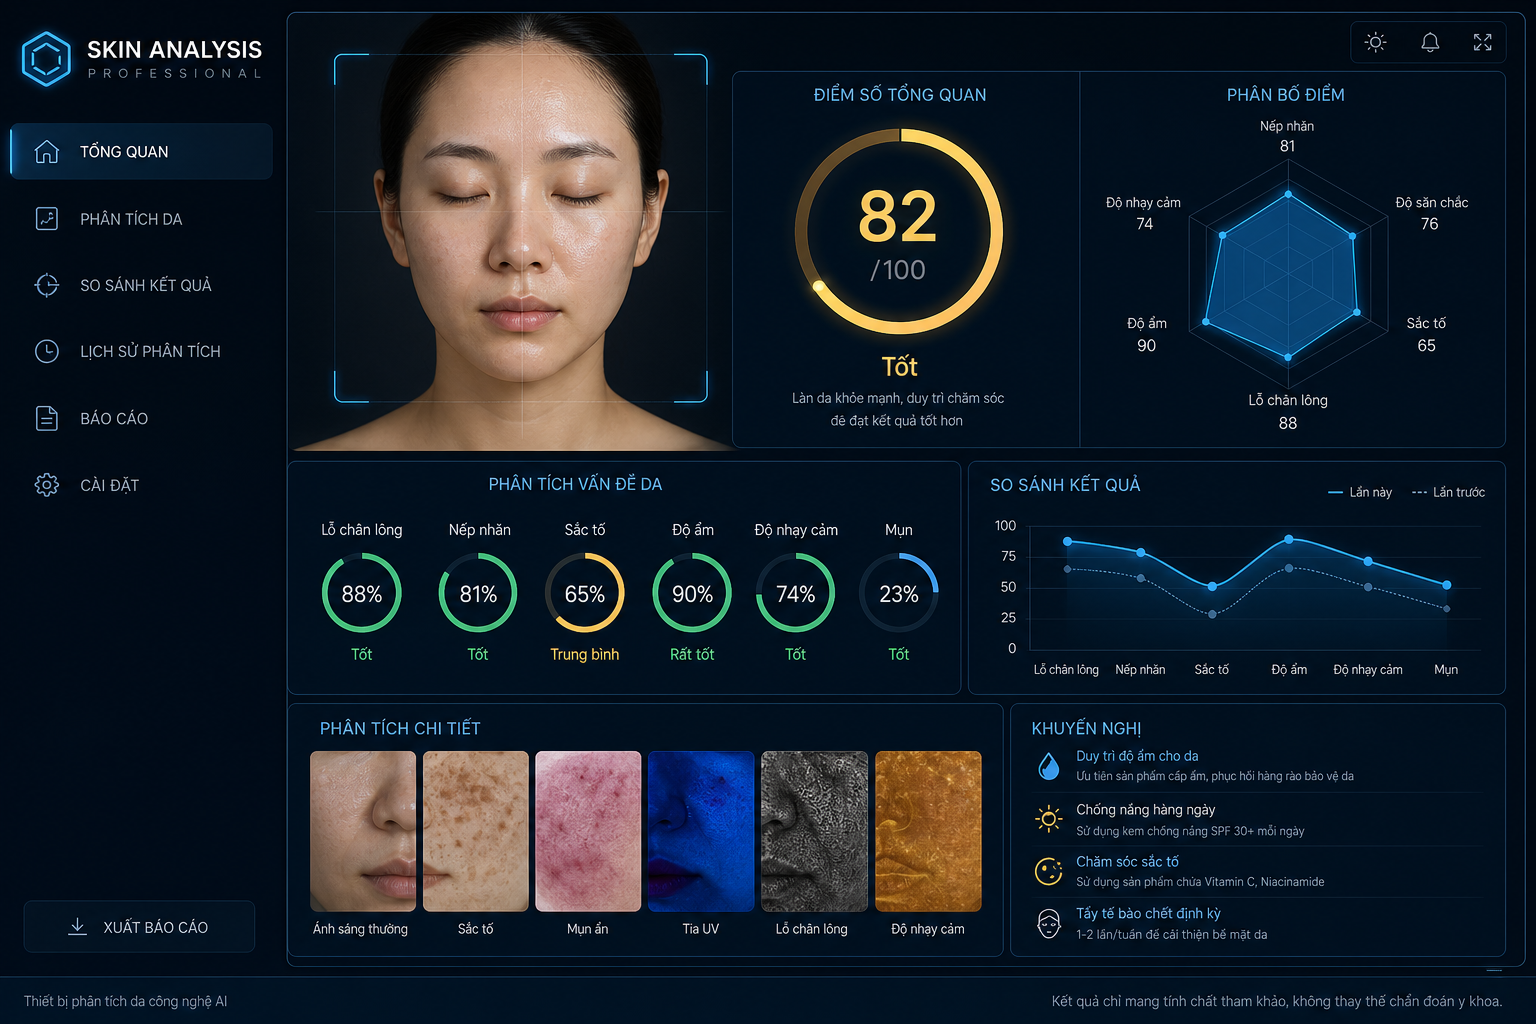Click the medical disclaimer footer text
The height and width of the screenshot is (1024, 1536).
point(1277,1001)
